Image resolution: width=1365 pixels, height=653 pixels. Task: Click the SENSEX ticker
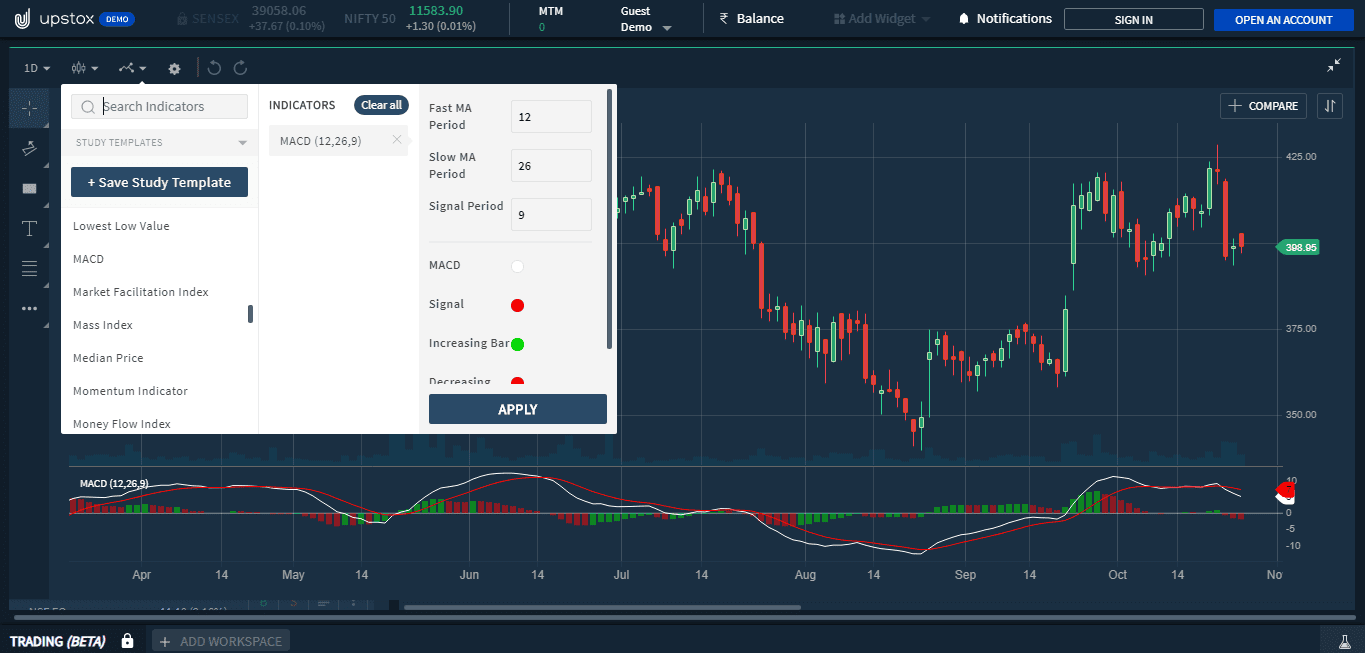coord(250,18)
